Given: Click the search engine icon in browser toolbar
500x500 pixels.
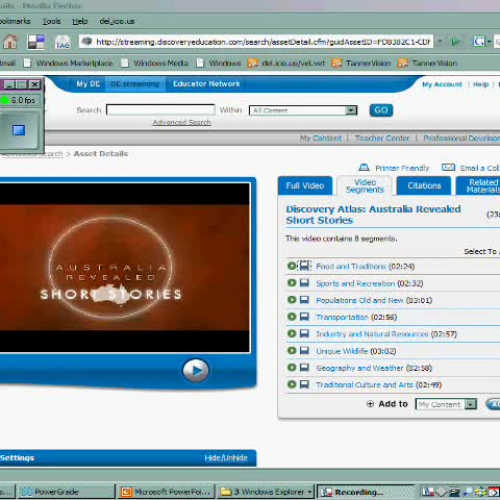Looking at the screenshot, I should pos(479,42).
